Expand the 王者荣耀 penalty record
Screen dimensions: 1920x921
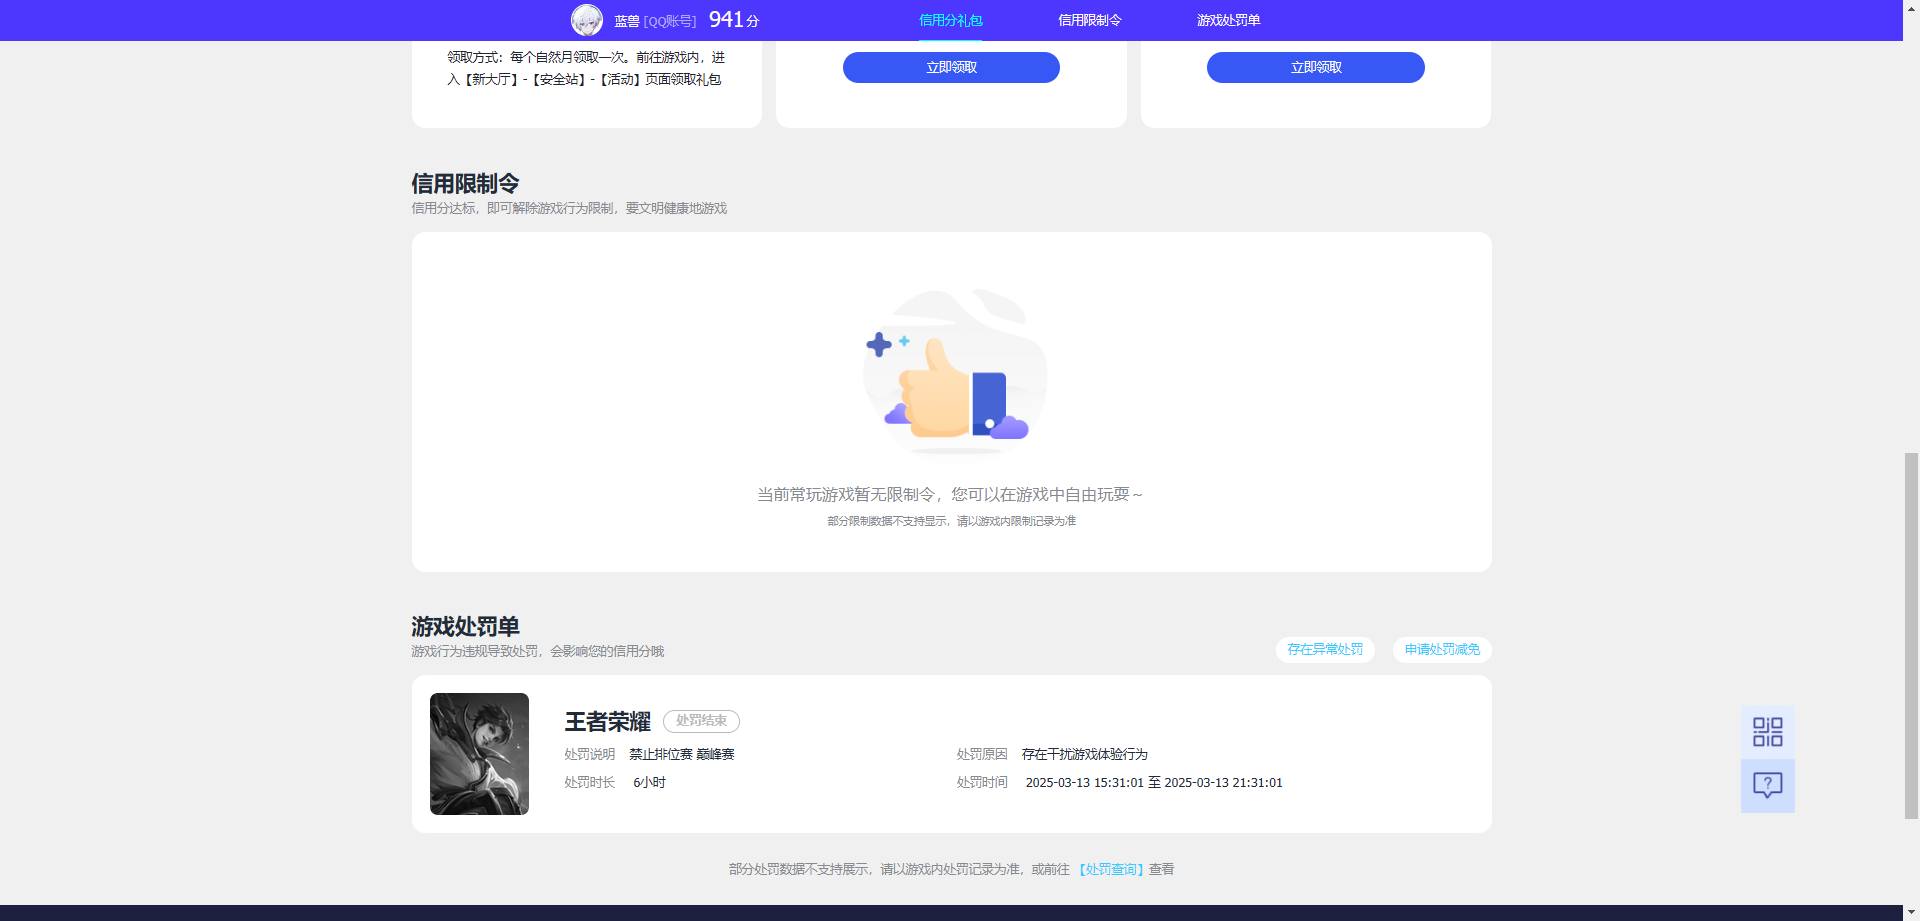pos(950,753)
